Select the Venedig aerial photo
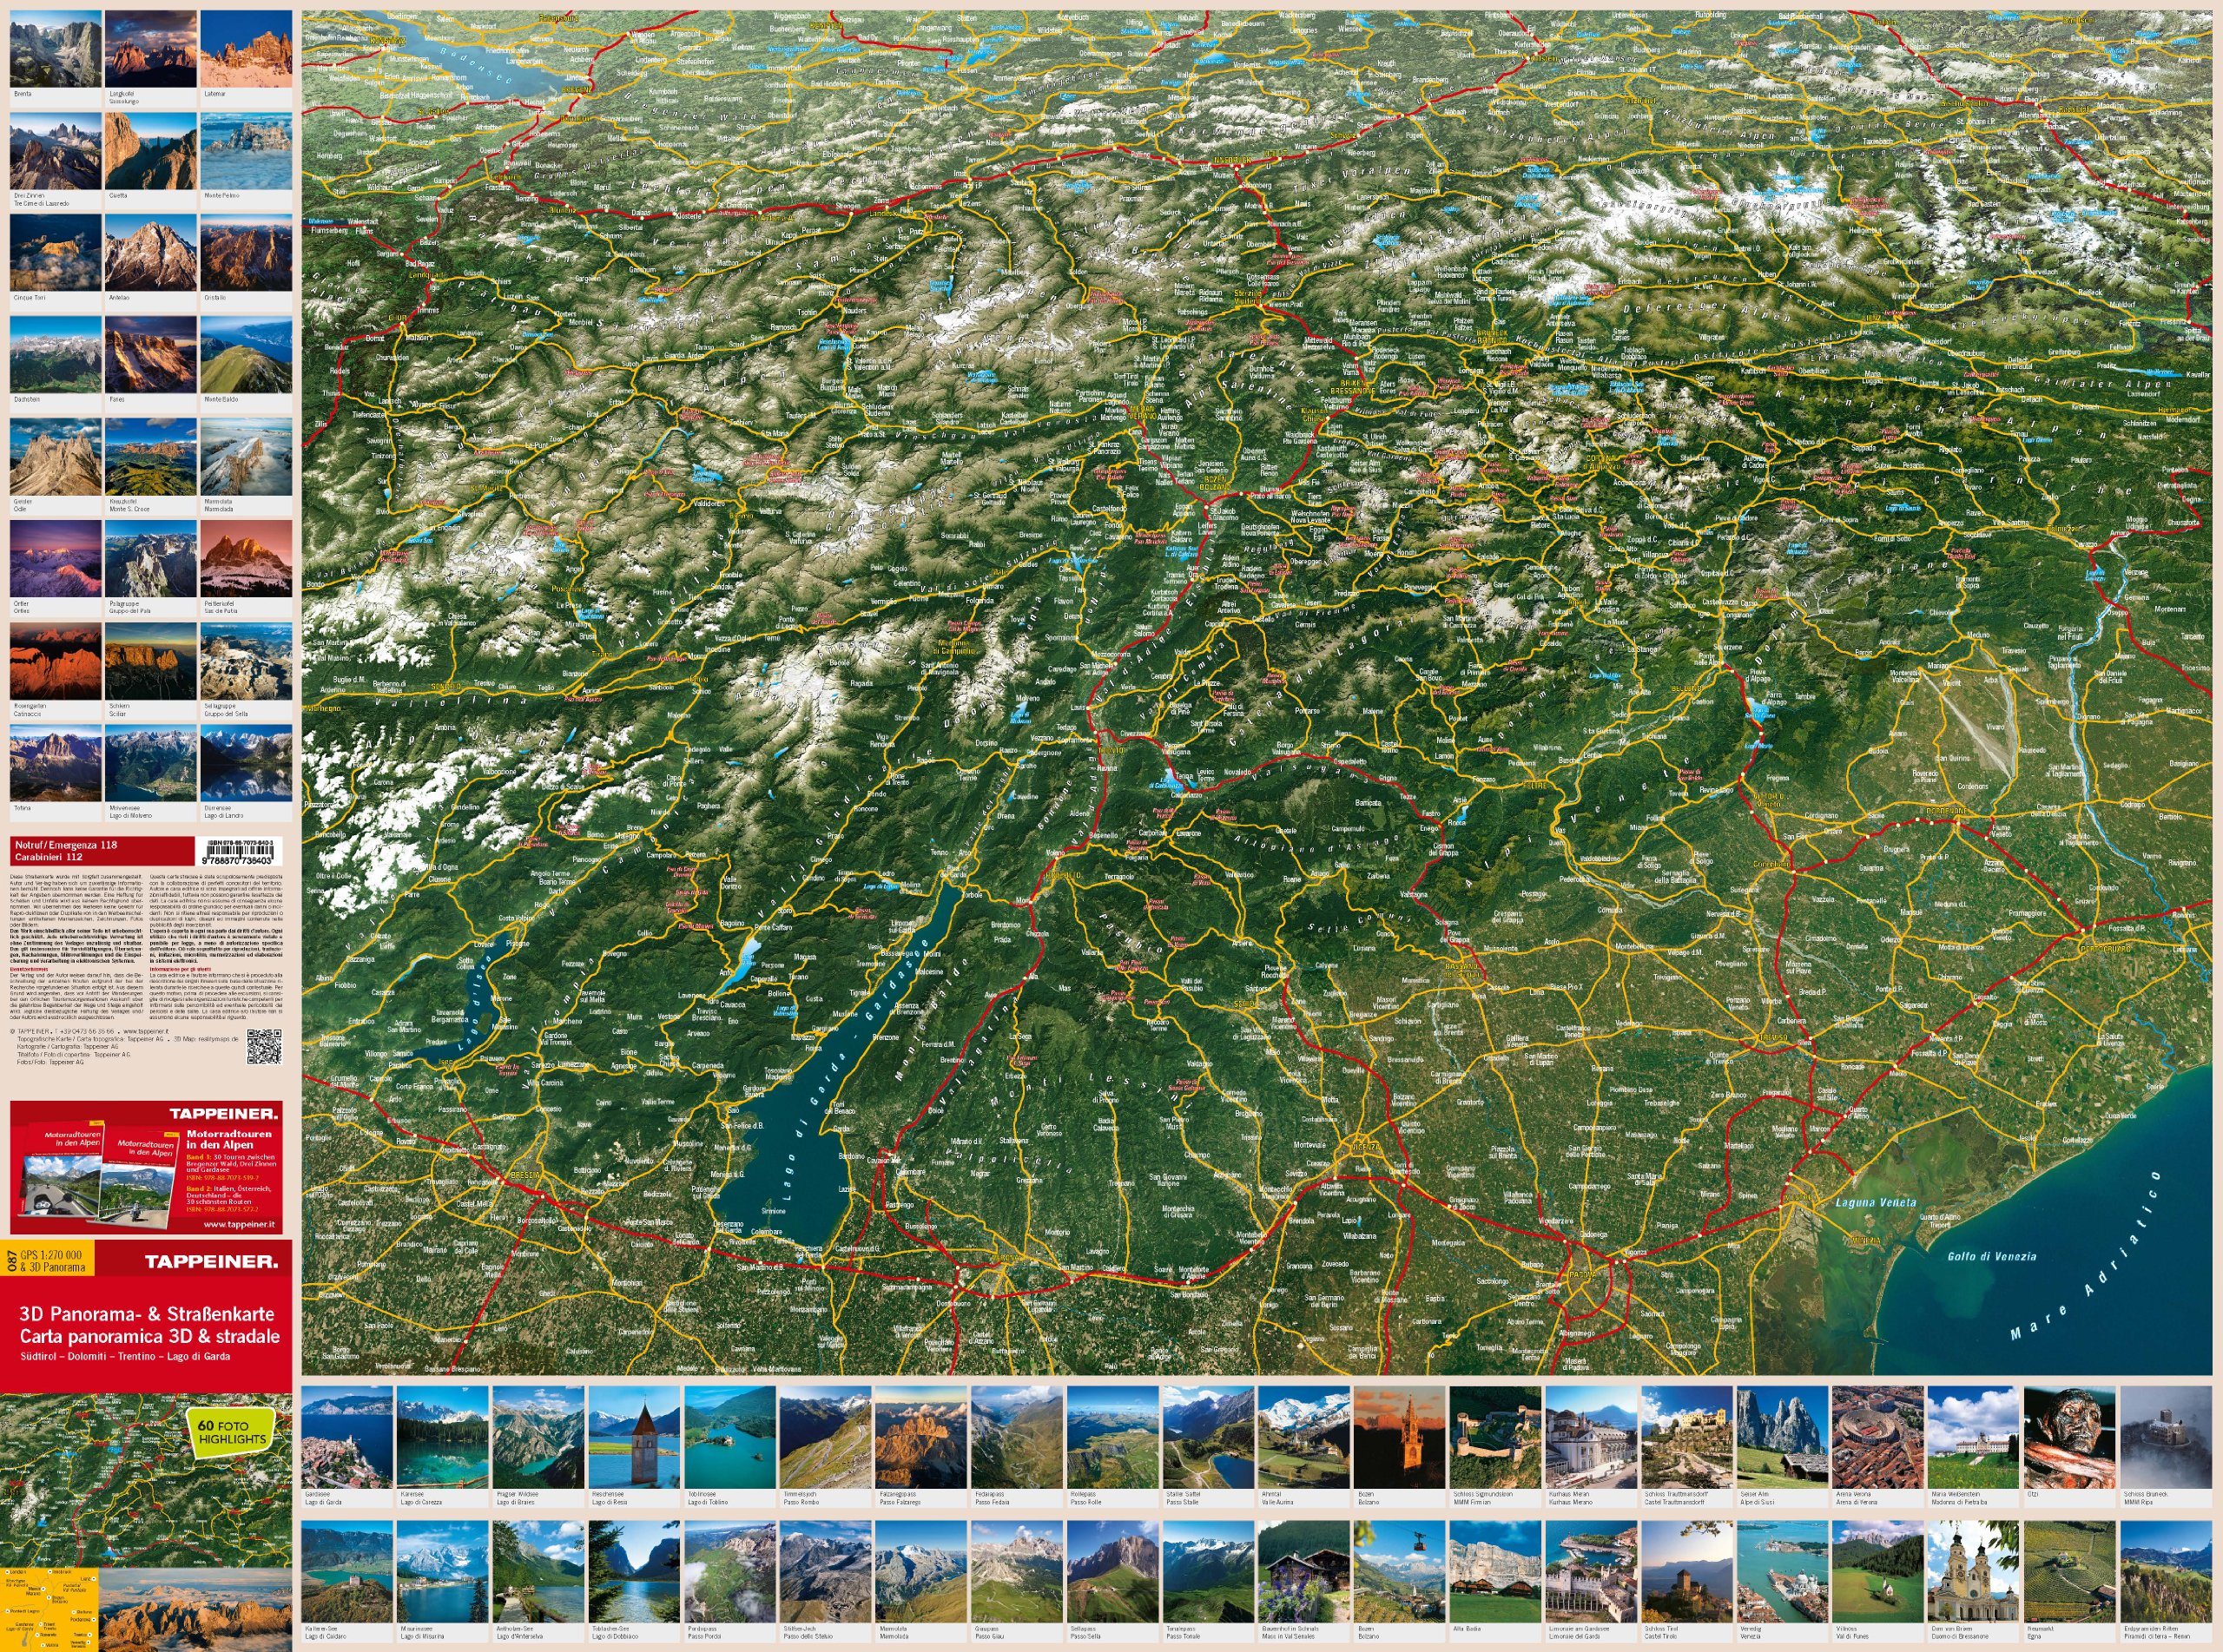The width and height of the screenshot is (2223, 1652). click(x=1782, y=1571)
